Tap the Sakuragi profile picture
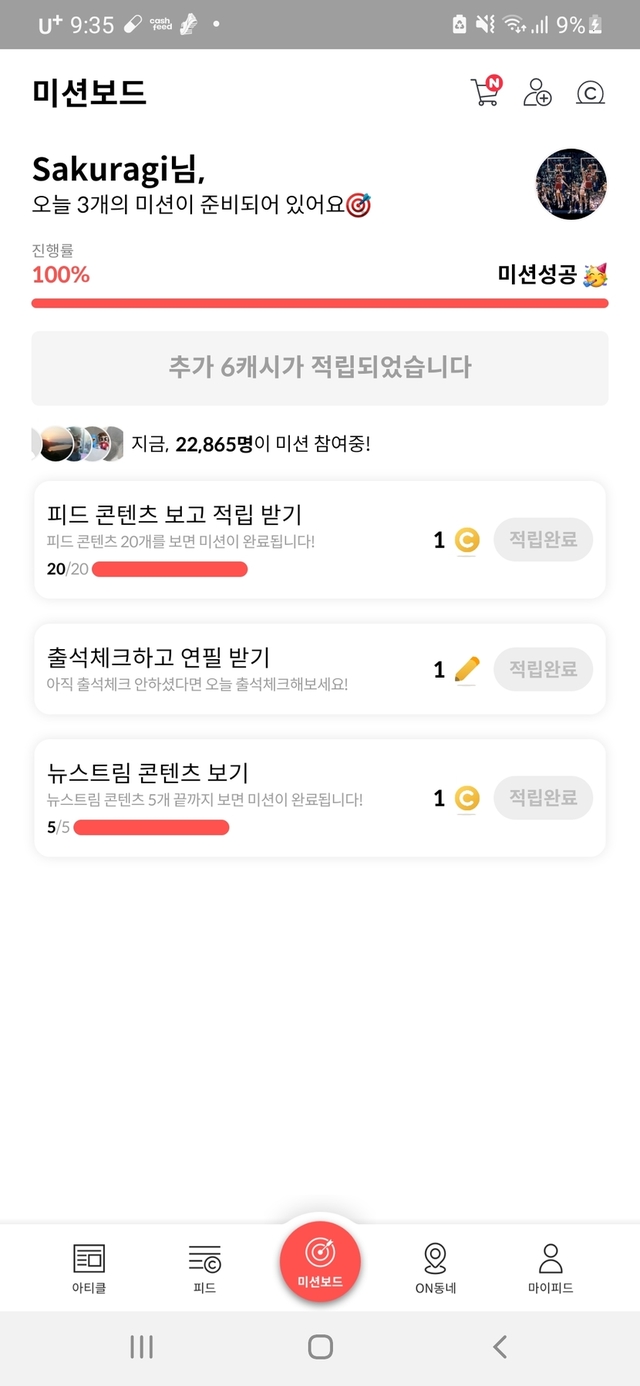Image resolution: width=640 pixels, height=1386 pixels. pyautogui.click(x=571, y=184)
